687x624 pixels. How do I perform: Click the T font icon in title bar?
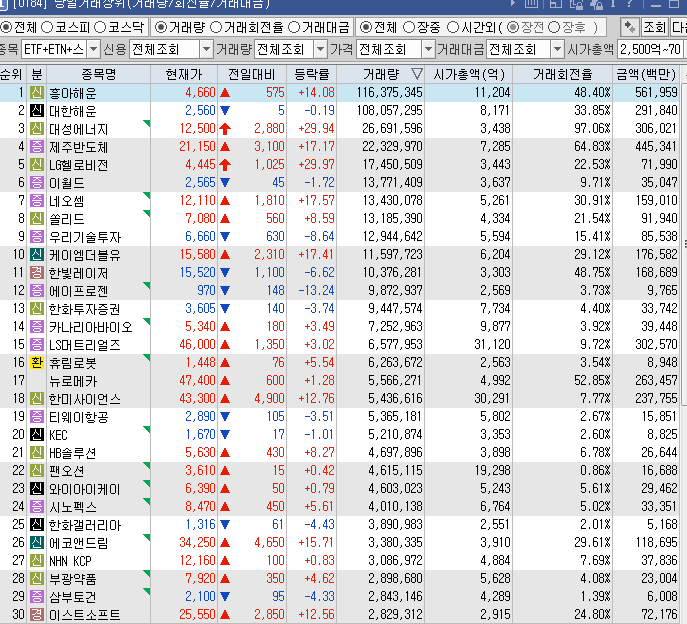(613, 4)
